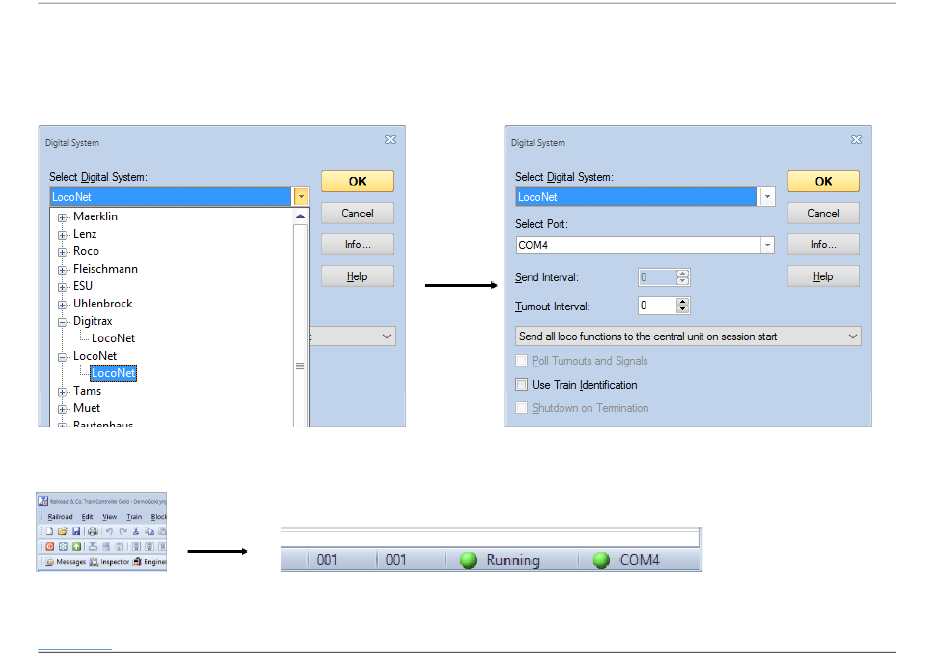The image size is (950, 655).
Task: Click the Messages window icon
Action: click(x=50, y=562)
